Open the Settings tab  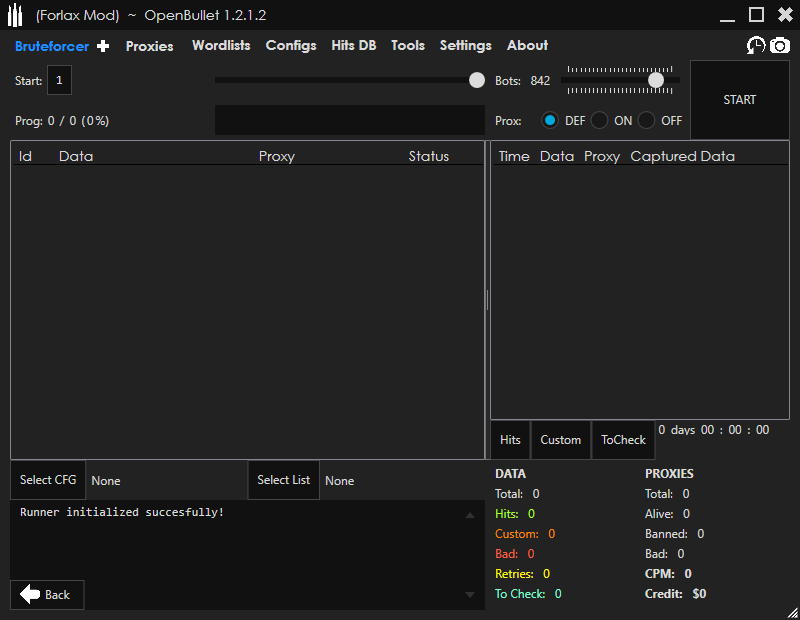coord(465,46)
